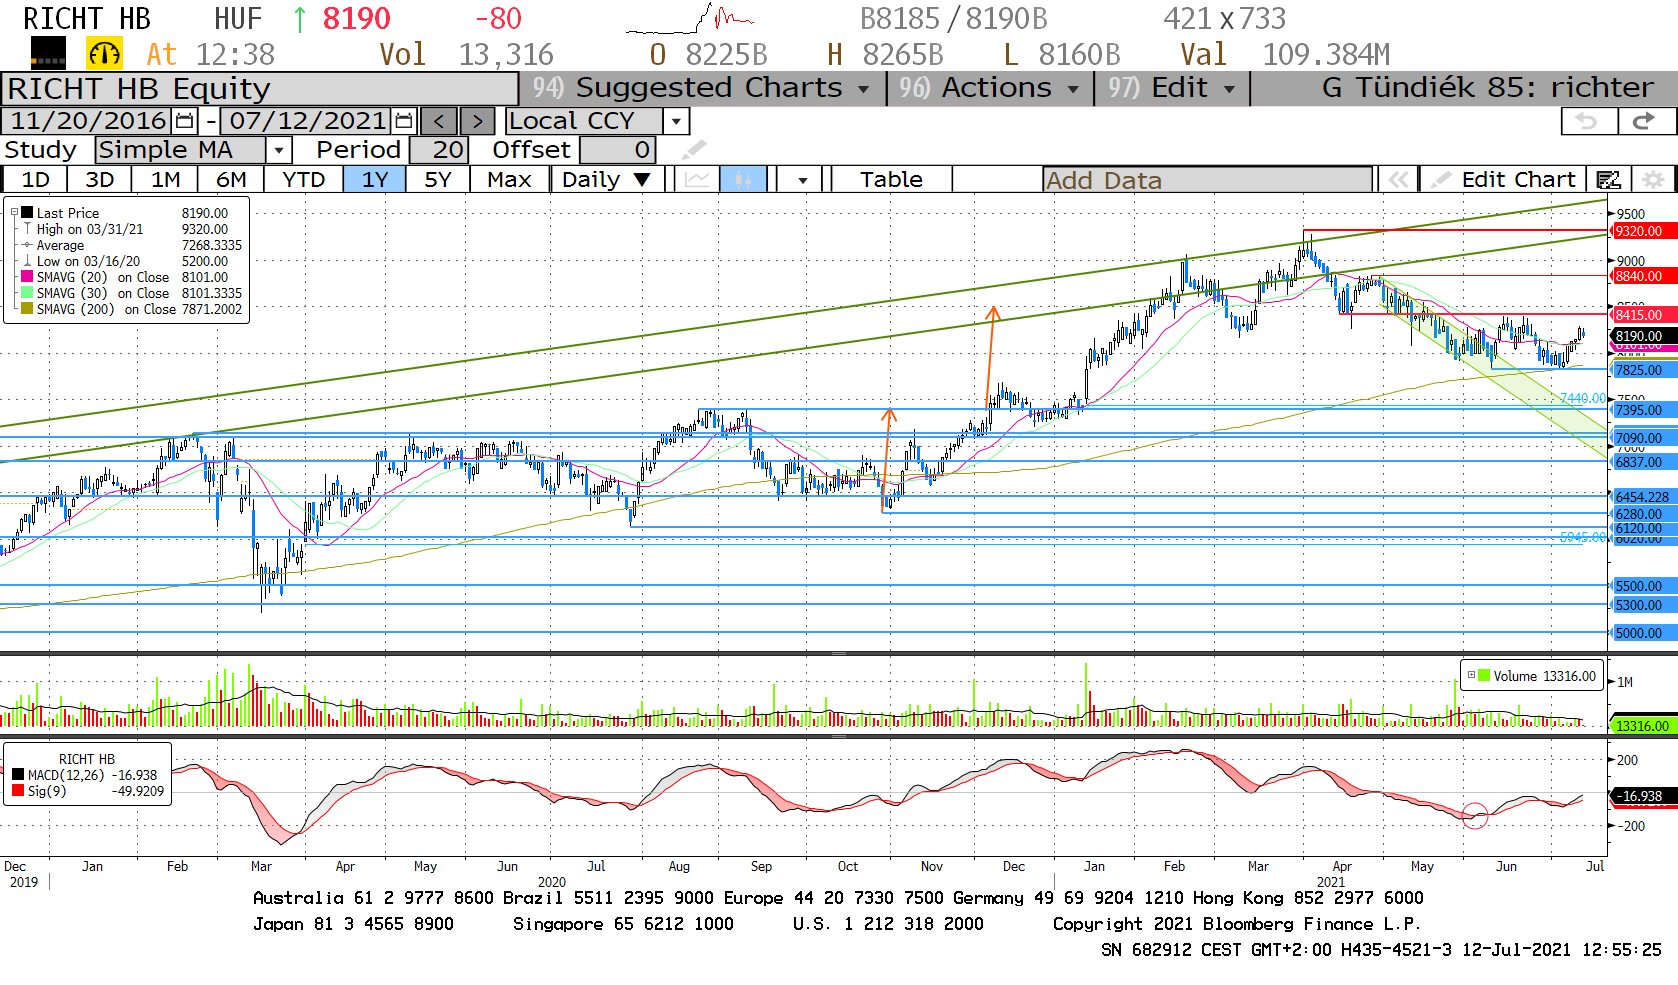Click the orange gauge icon beside At
The width and height of the screenshot is (1678, 985).
point(104,54)
